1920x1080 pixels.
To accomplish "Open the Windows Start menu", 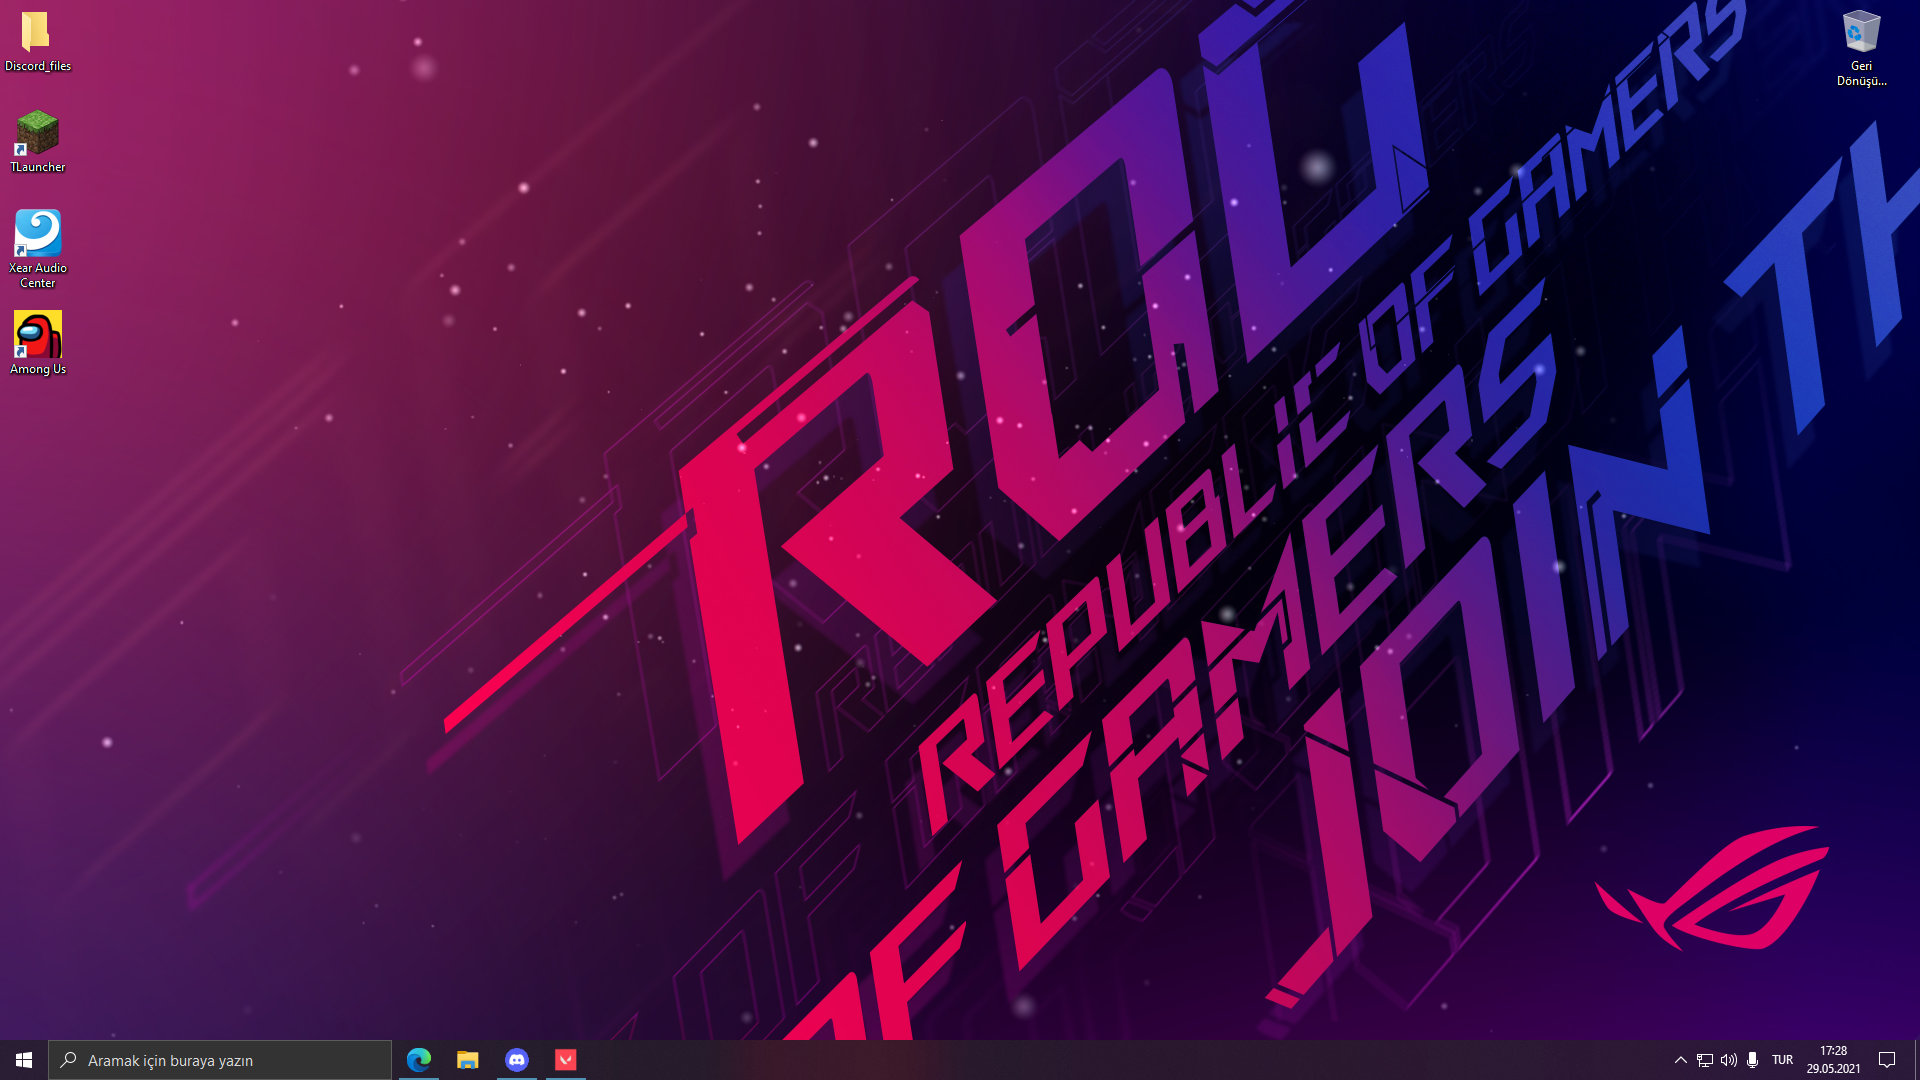I will tap(24, 1060).
